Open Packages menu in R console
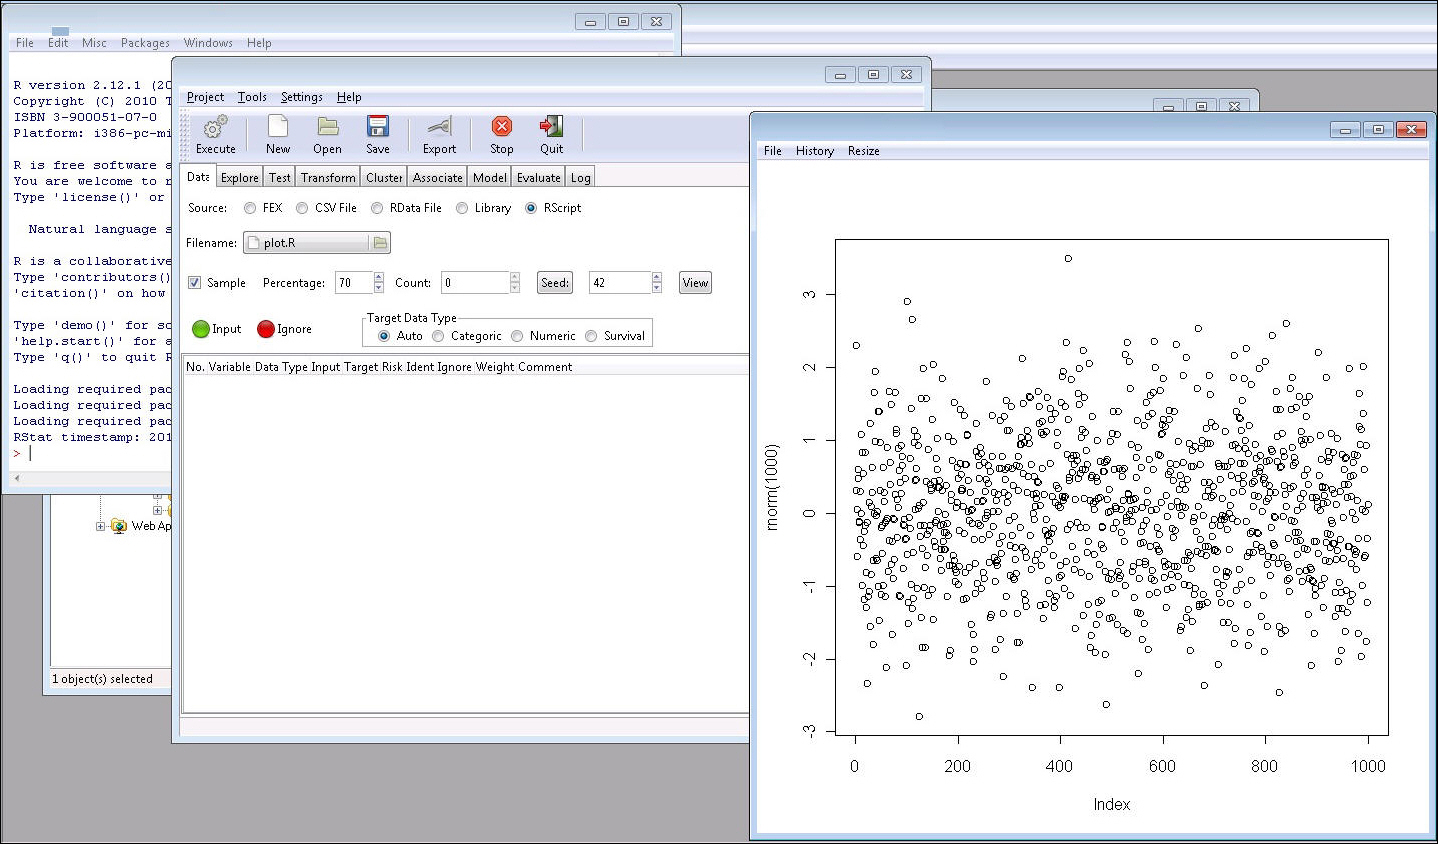Screen dimensions: 1438x844 coord(145,43)
